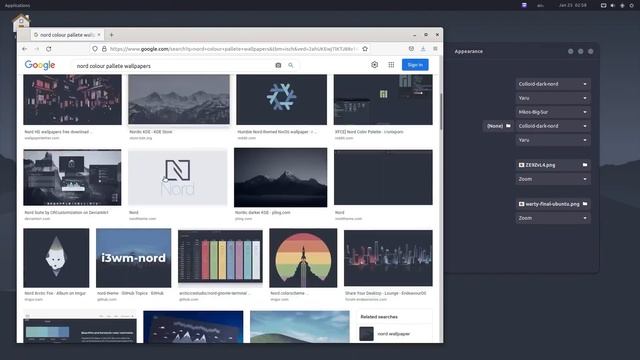This screenshot has width=640, height=360.
Task: Expand the Mkos-Big-Sur dropdown
Action: [553, 112]
